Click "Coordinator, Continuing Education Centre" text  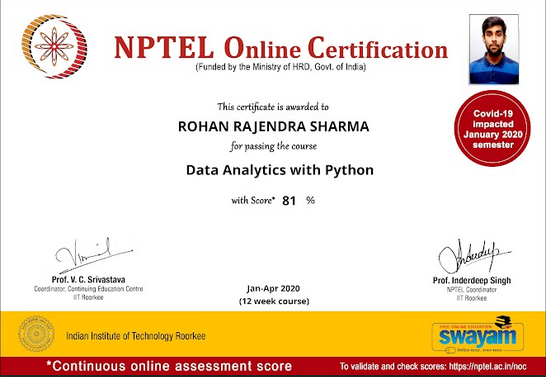[x=88, y=289]
